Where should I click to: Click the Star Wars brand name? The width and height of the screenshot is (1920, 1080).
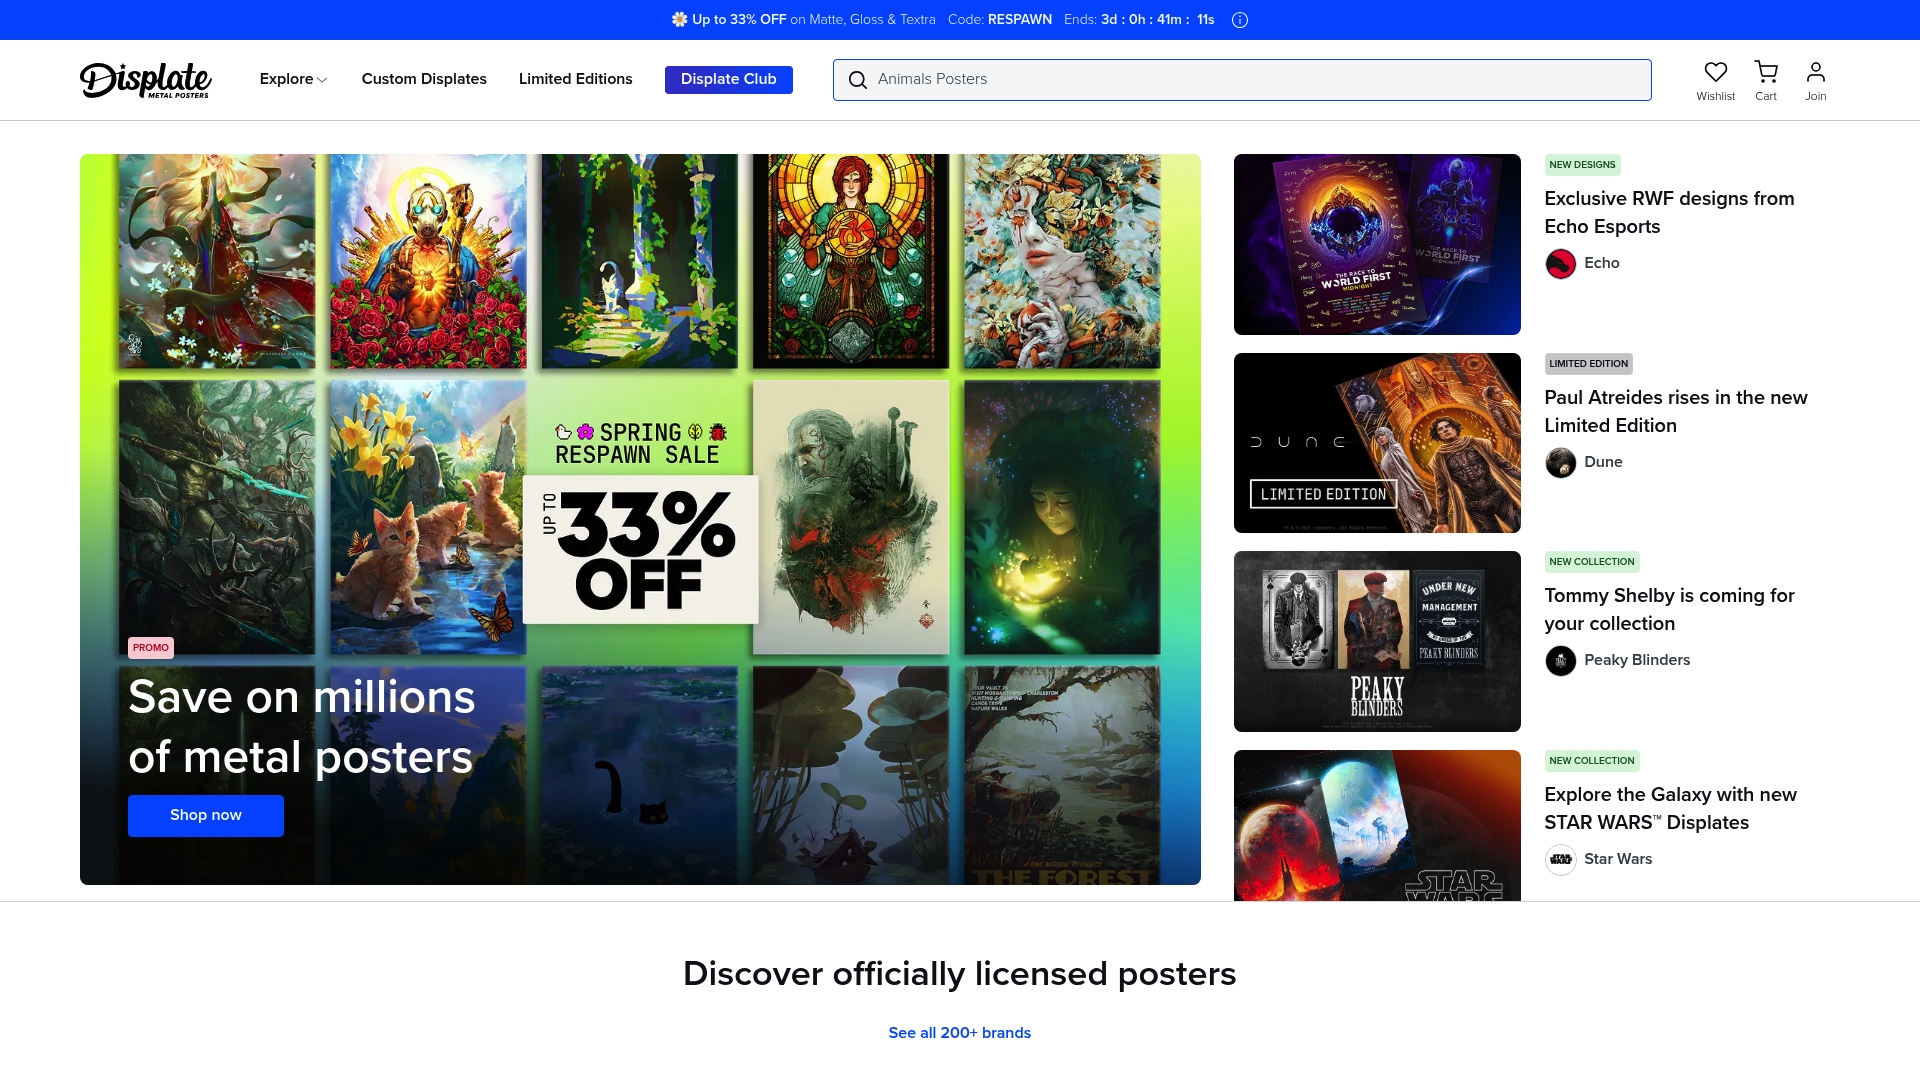(x=1618, y=859)
